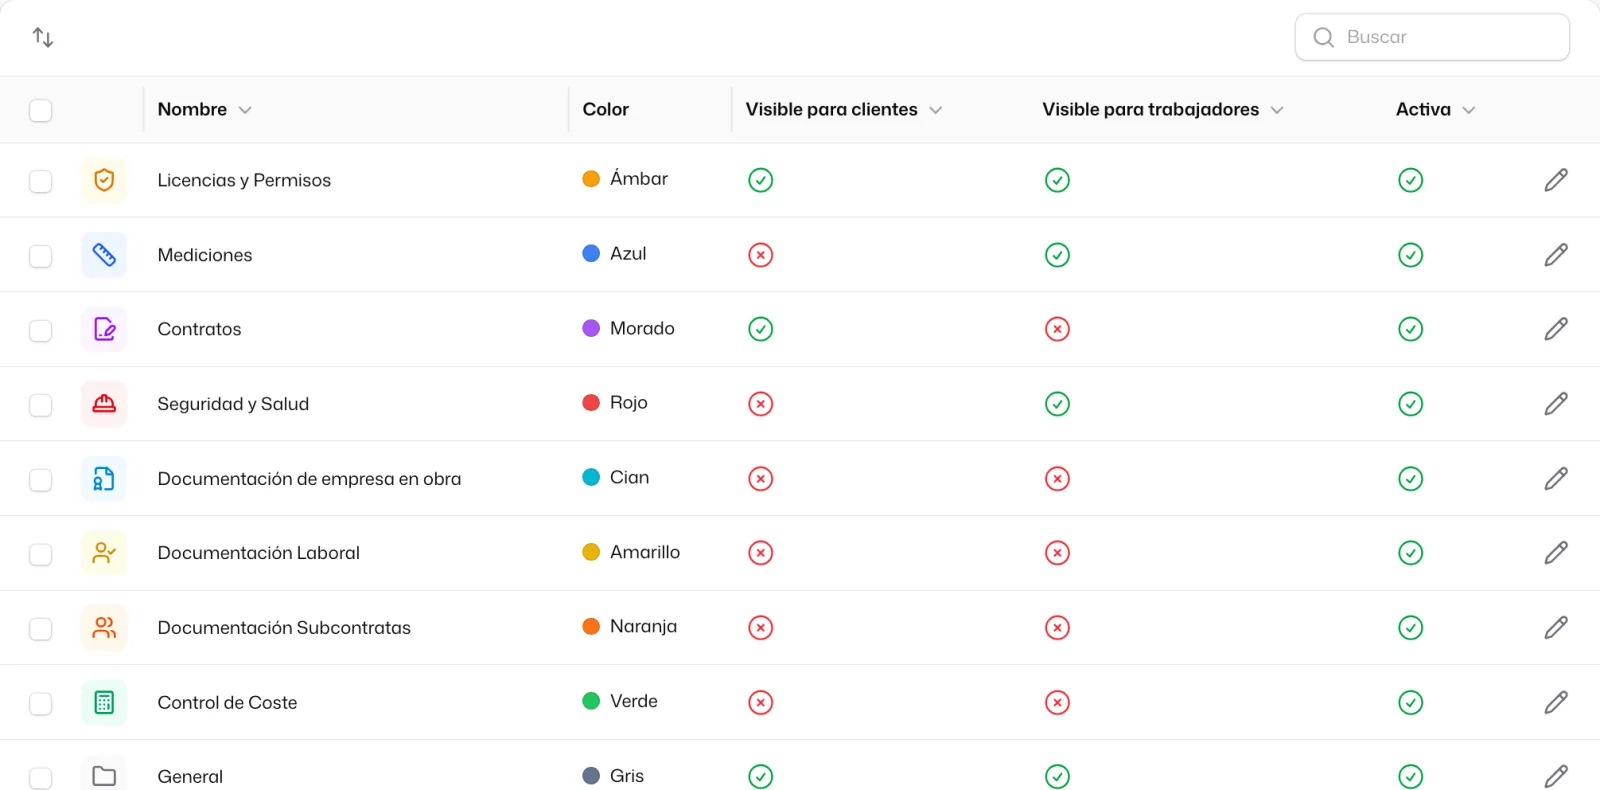Click pencil icon for Documentación Laboral
This screenshot has height=790, width=1600.
point(1556,553)
